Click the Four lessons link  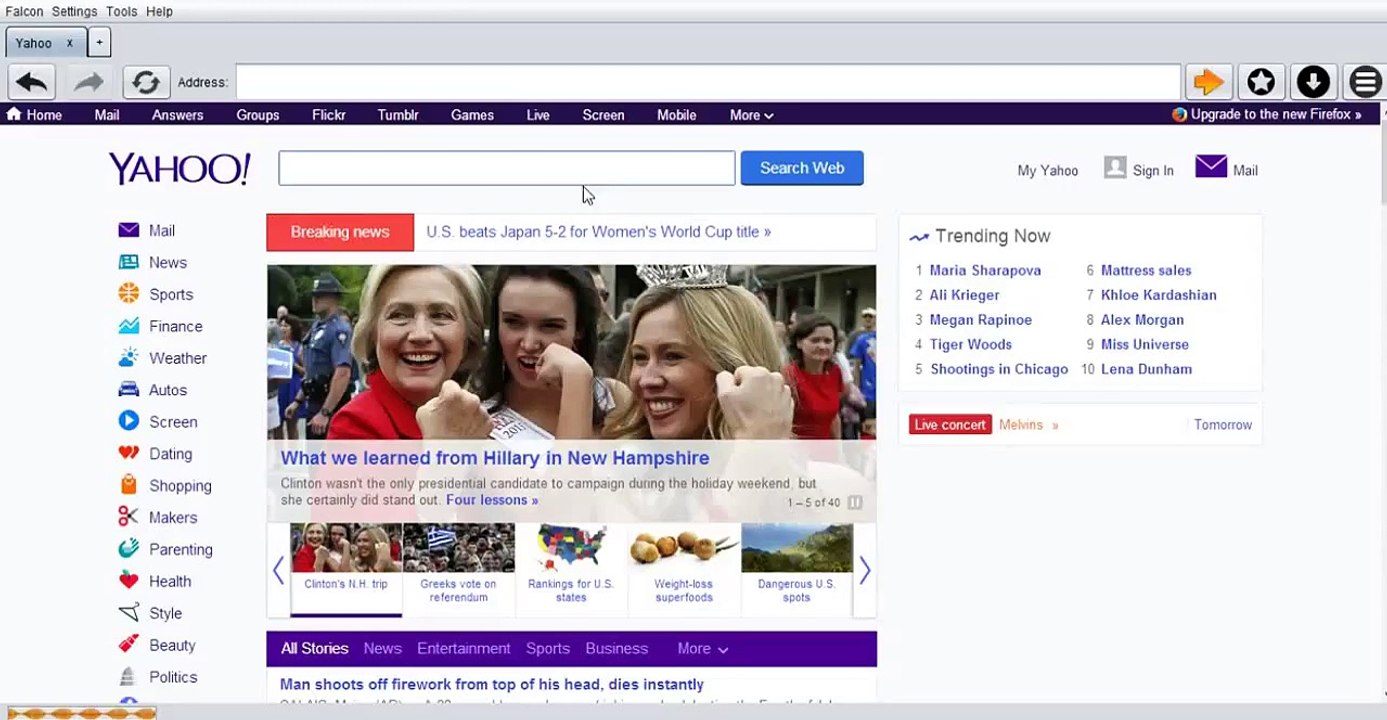492,500
